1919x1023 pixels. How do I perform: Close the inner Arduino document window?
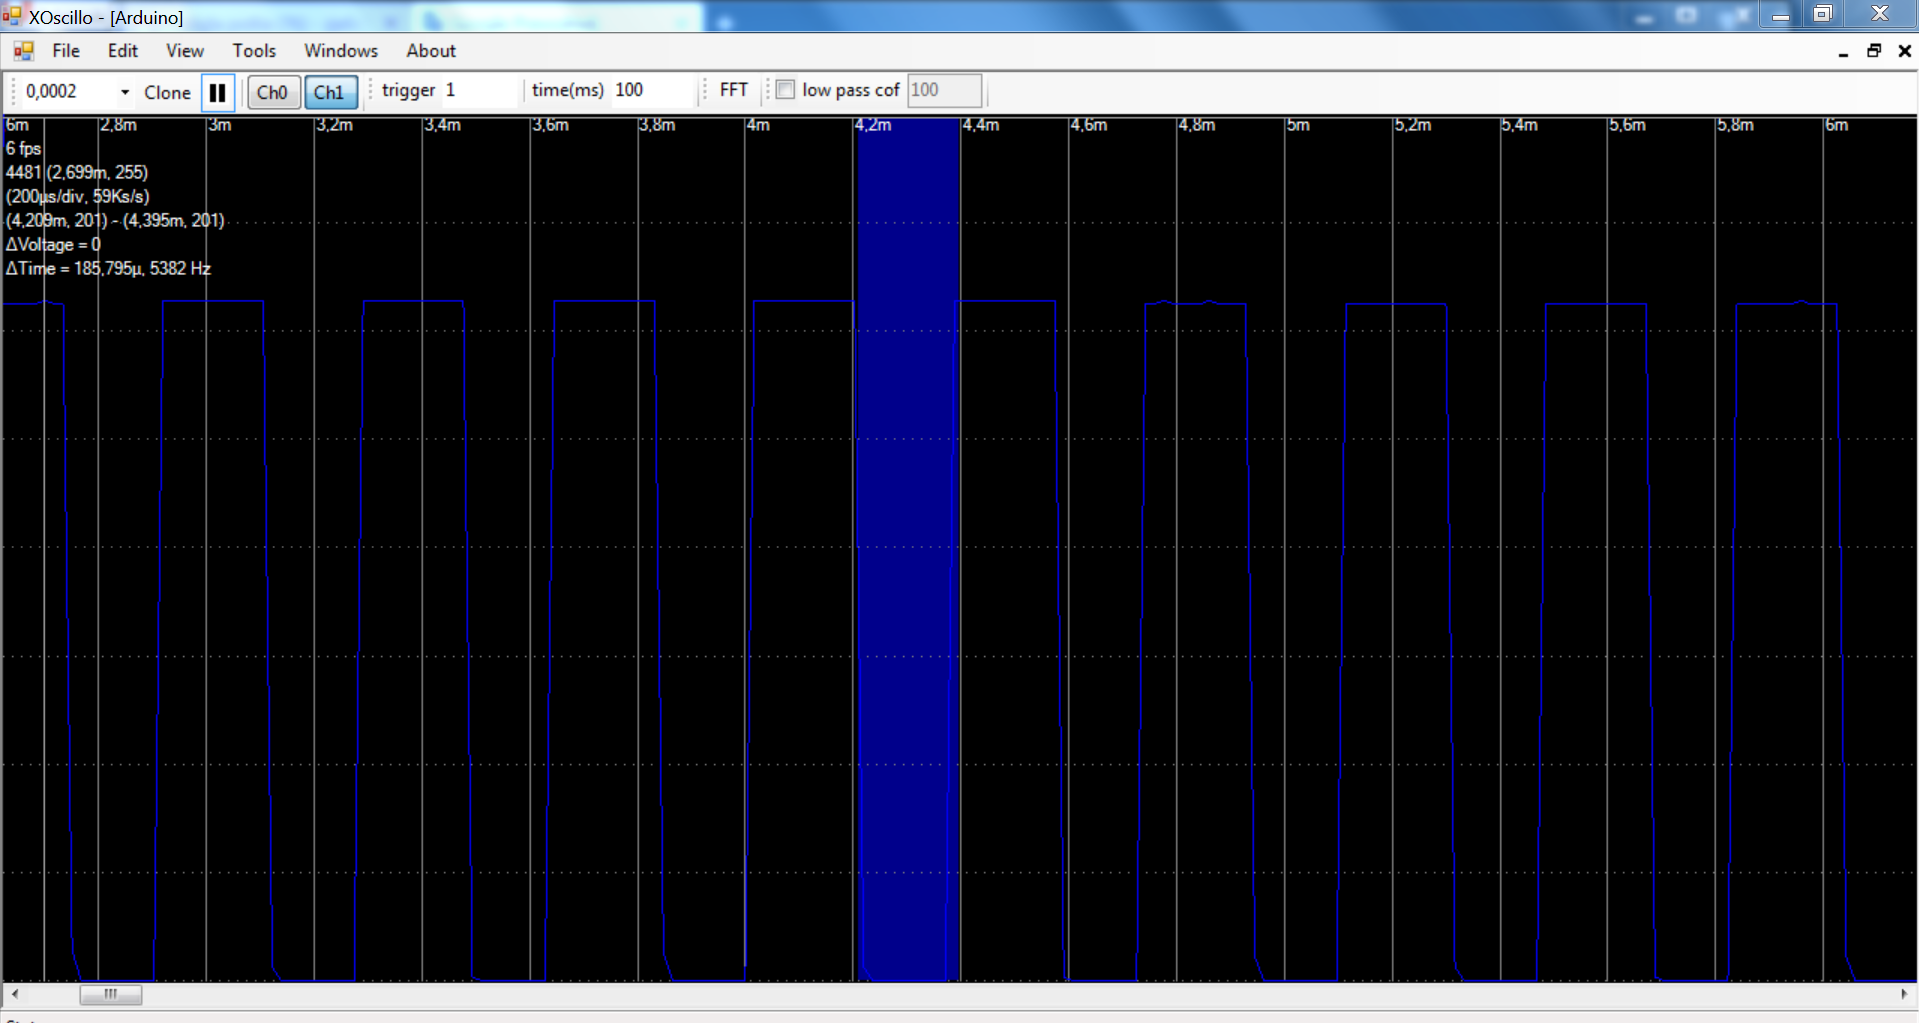click(1905, 51)
